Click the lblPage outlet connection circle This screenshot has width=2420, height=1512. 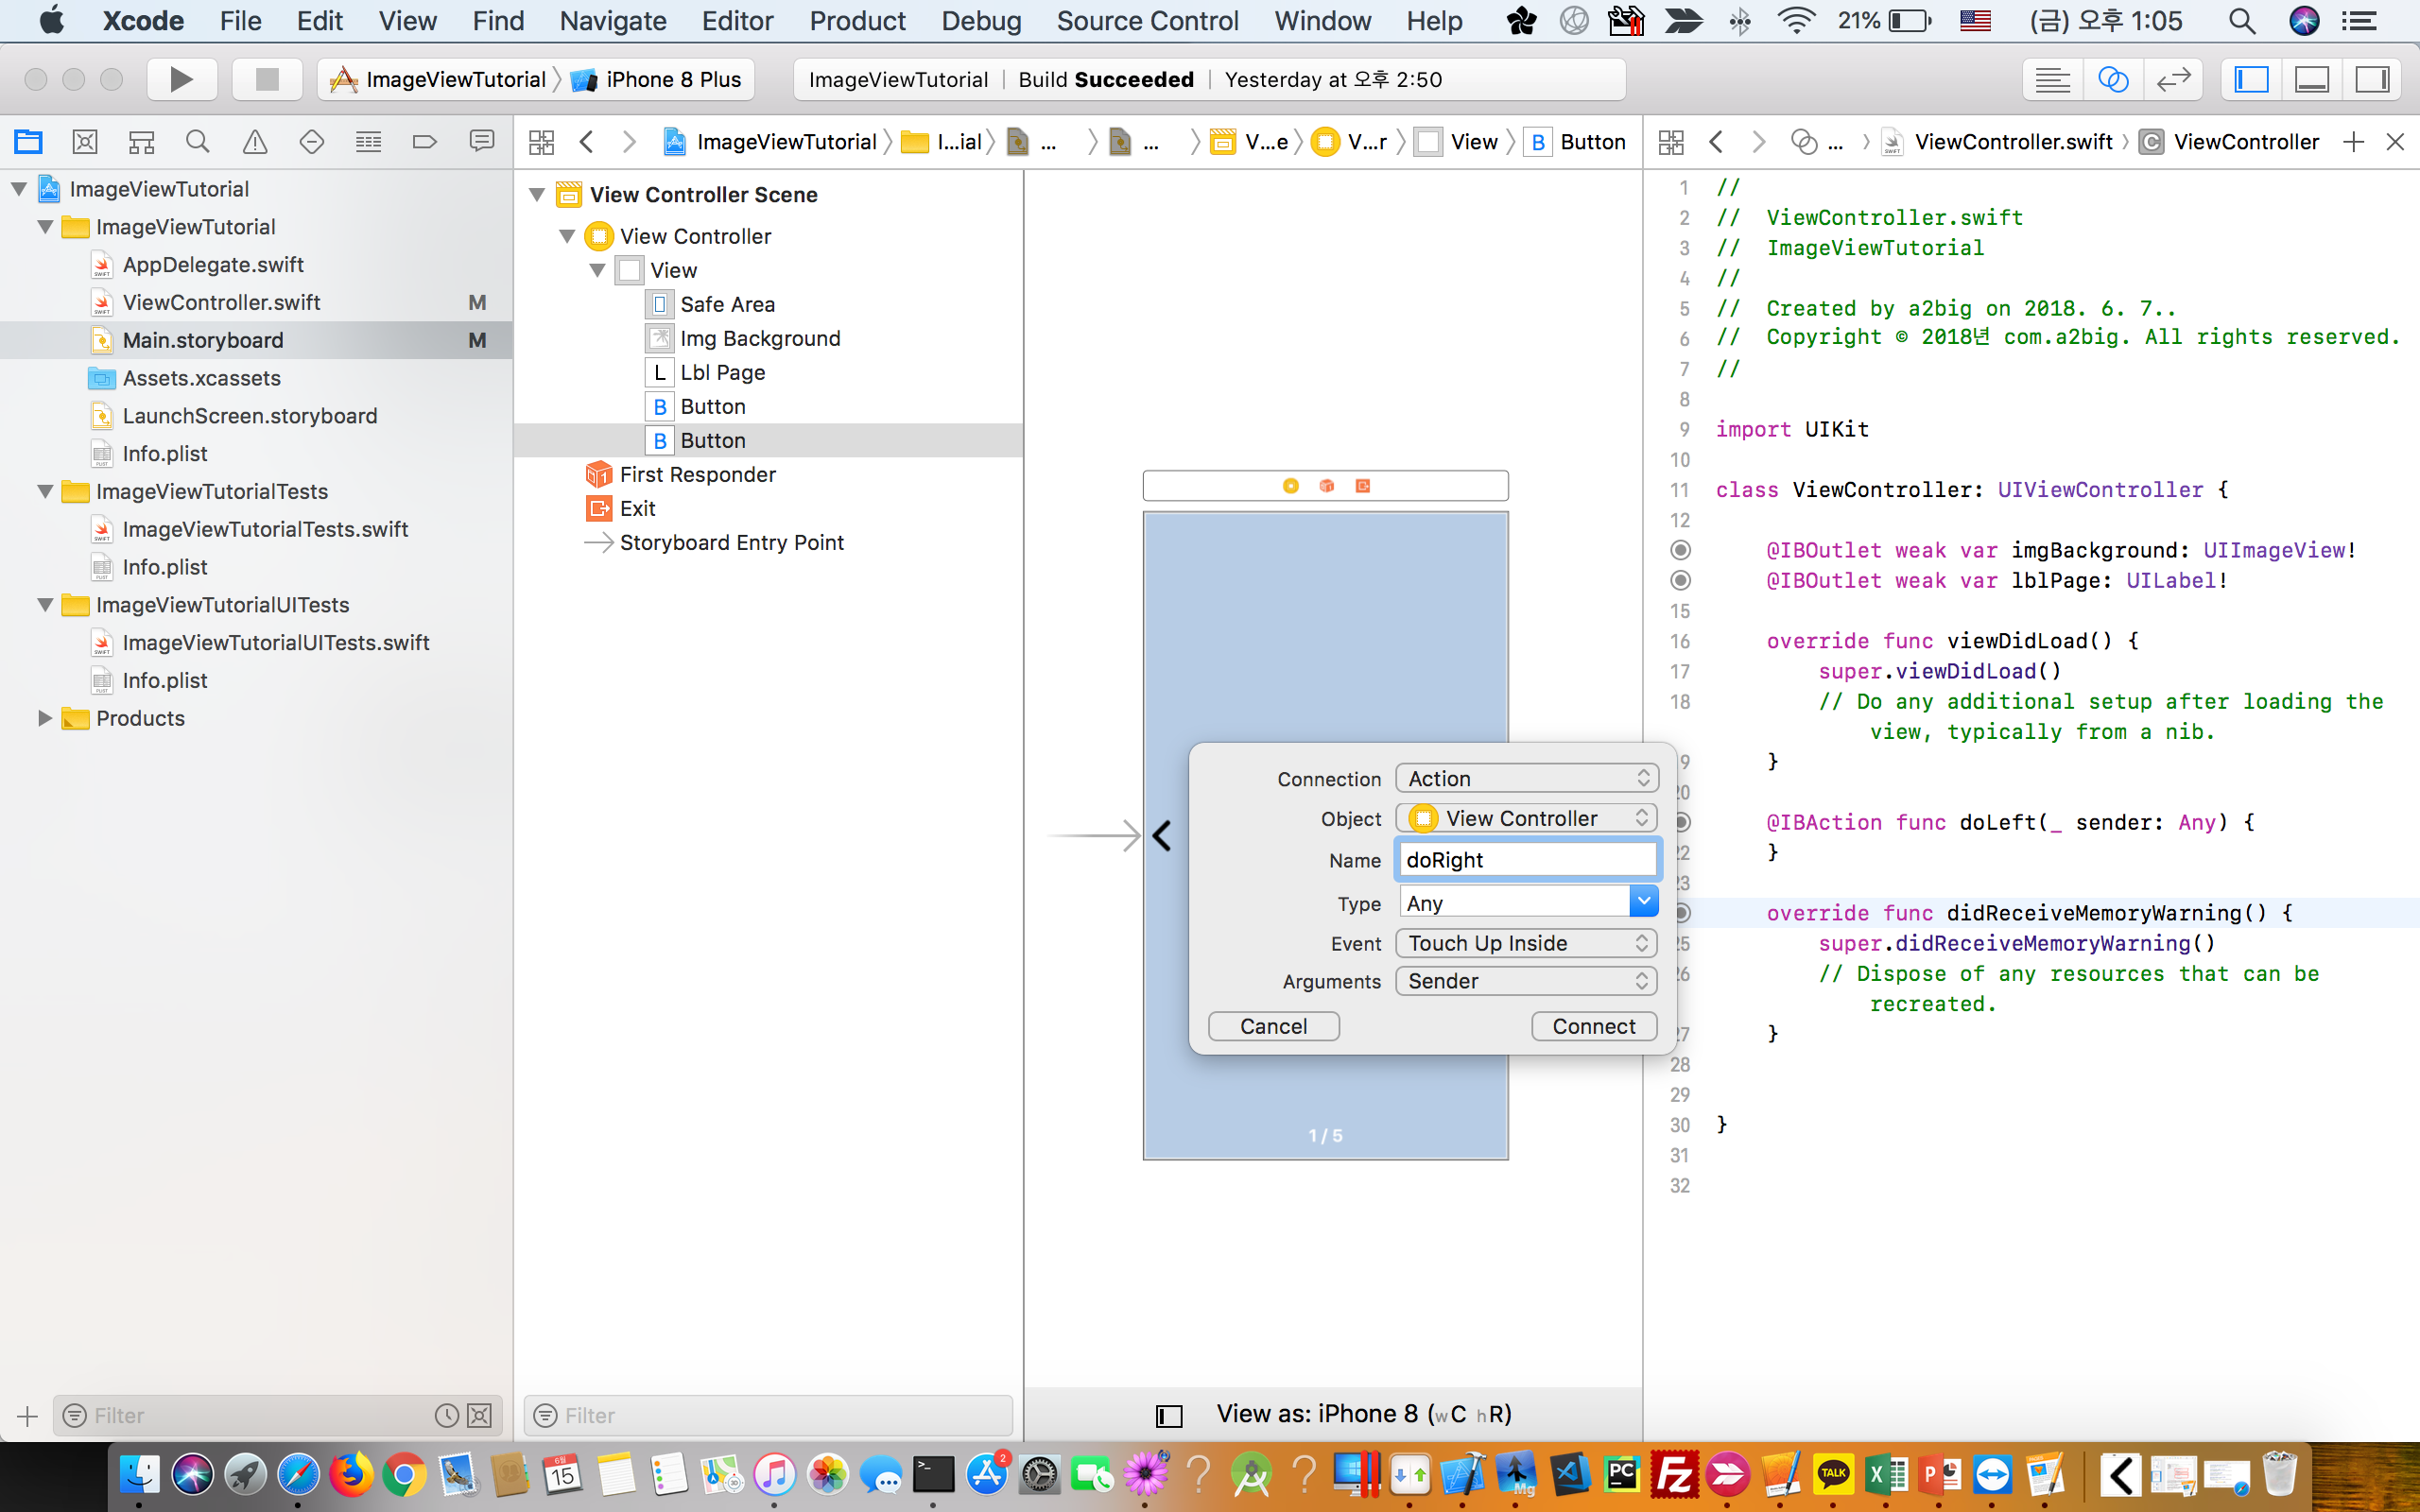(x=1681, y=580)
